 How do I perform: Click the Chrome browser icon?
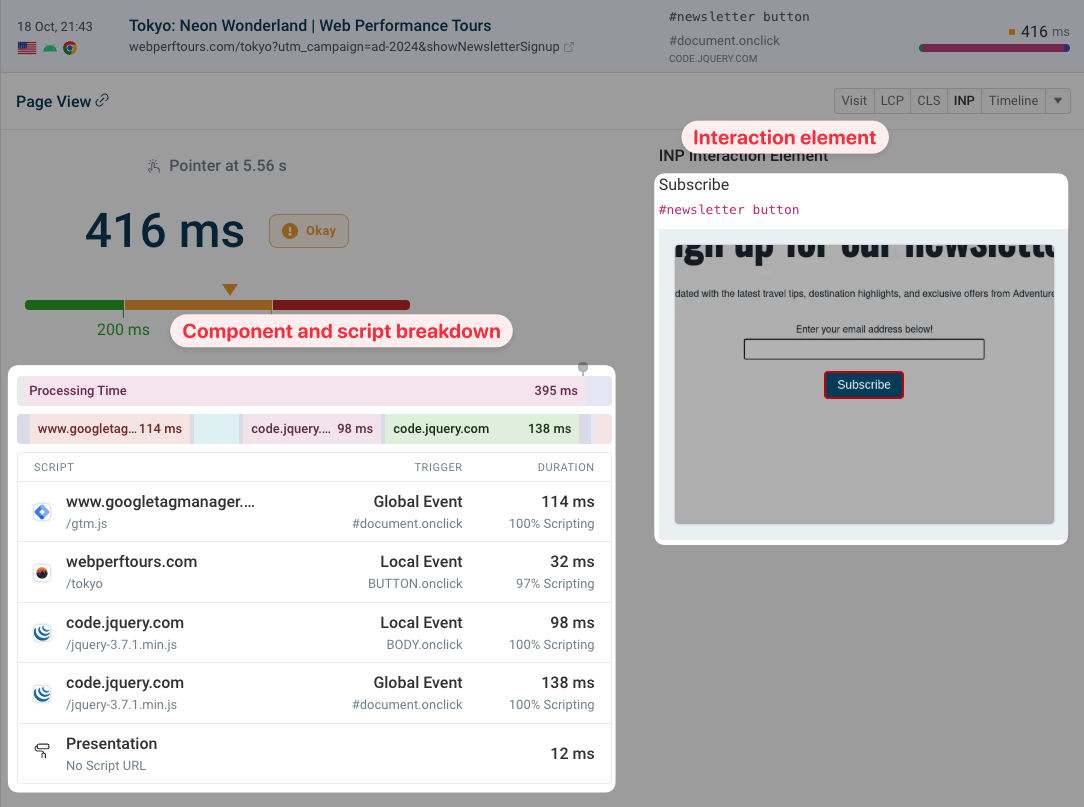[x=69, y=47]
